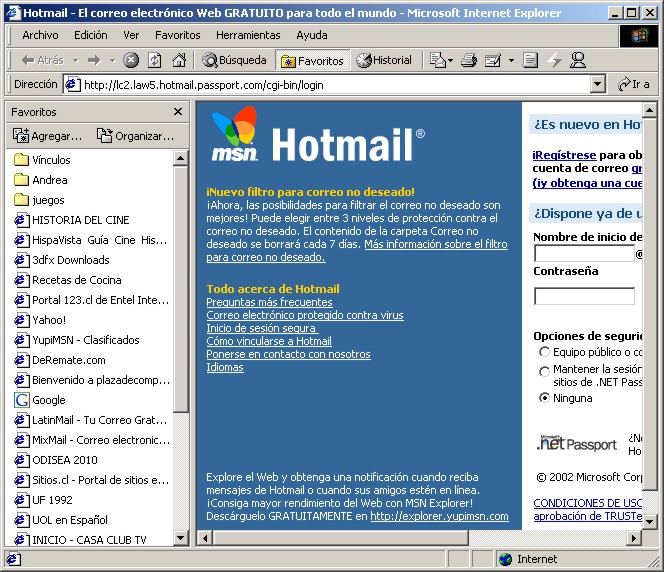The height and width of the screenshot is (572, 664).
Task: Open Inicio de sesión segura link
Action: click(x=262, y=328)
